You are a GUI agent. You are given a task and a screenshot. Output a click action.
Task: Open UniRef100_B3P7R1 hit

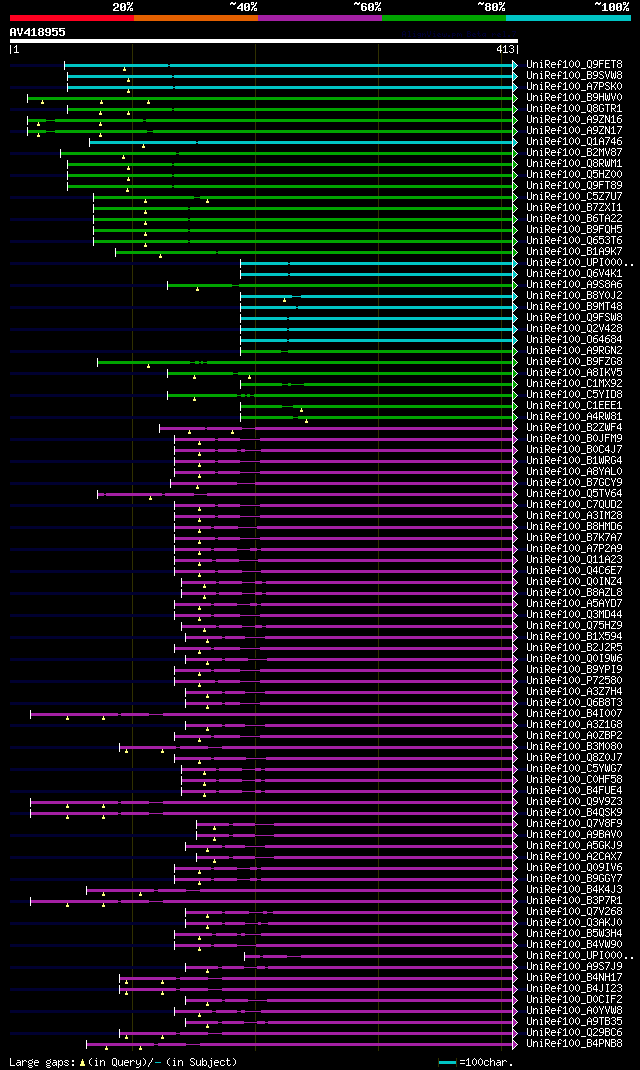point(574,900)
